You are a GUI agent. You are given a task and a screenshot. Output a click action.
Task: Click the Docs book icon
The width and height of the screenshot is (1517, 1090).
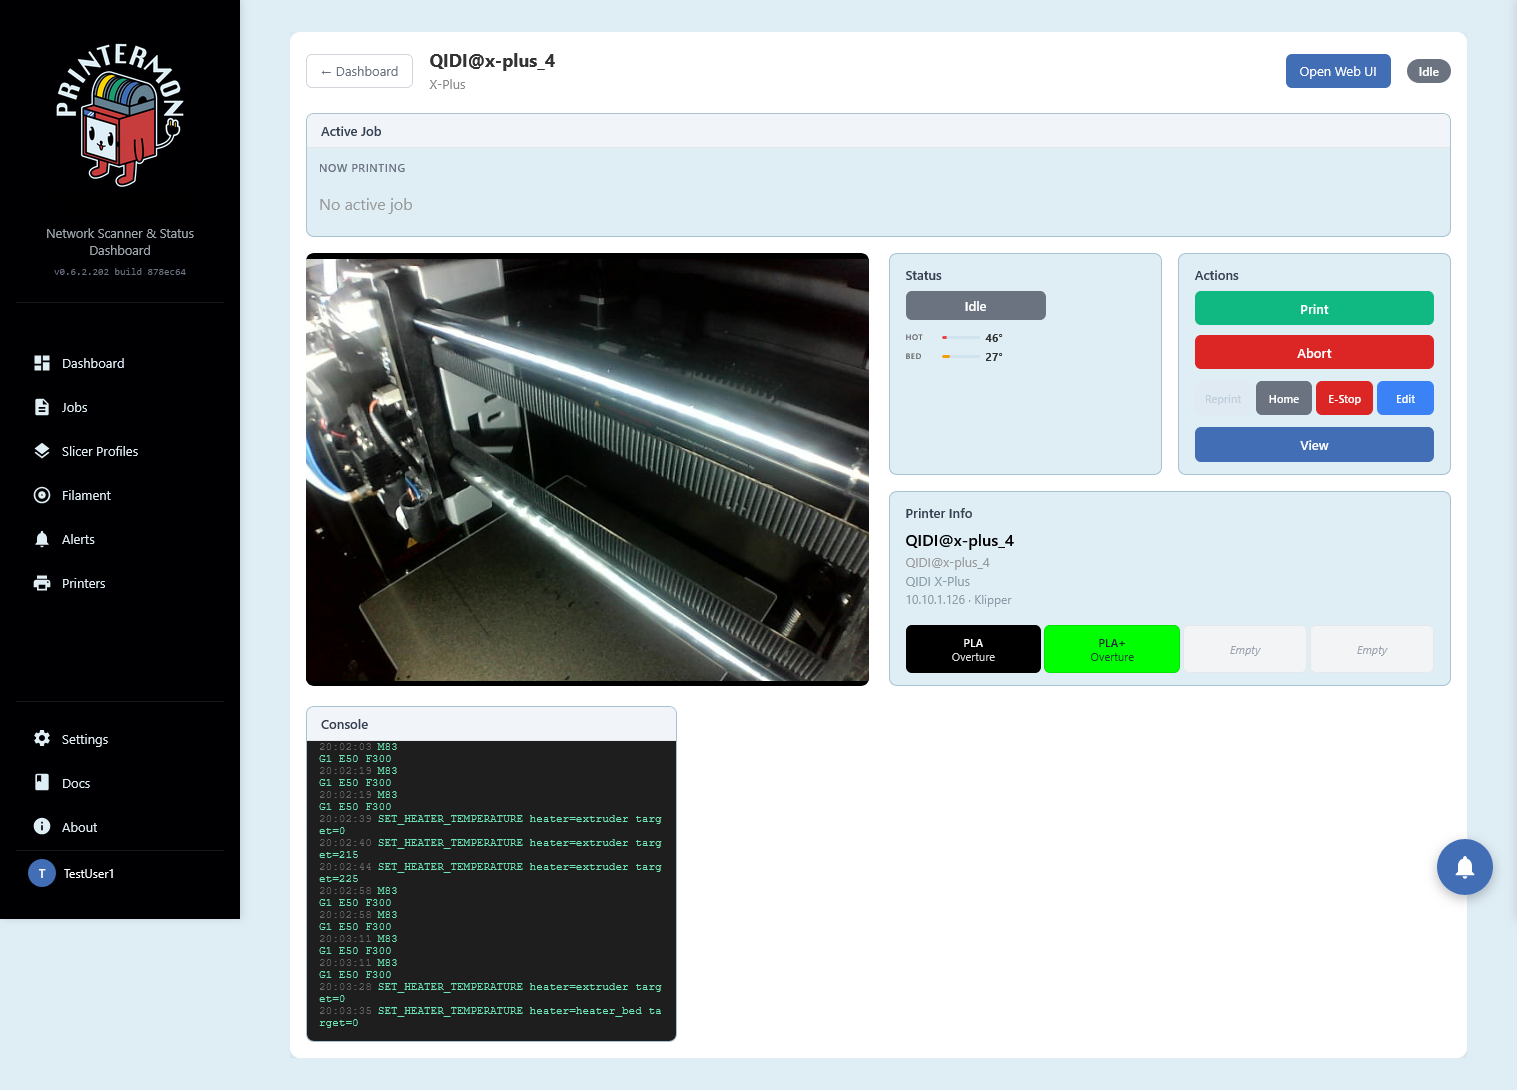[x=42, y=783]
